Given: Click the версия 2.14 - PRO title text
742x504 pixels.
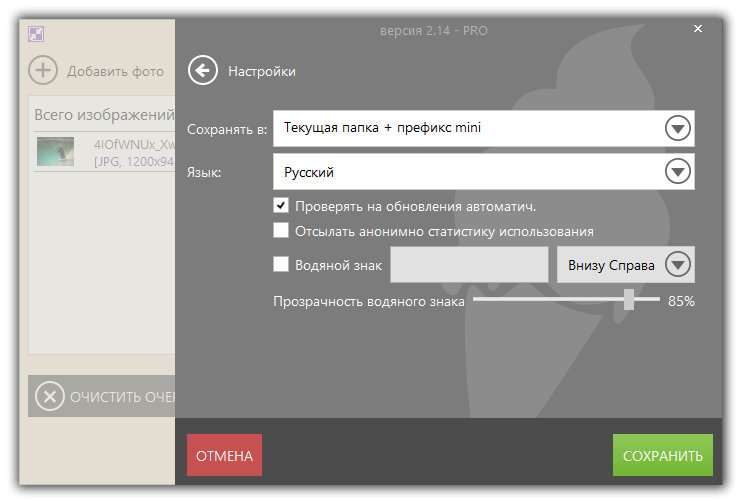Looking at the screenshot, I should [x=433, y=31].
